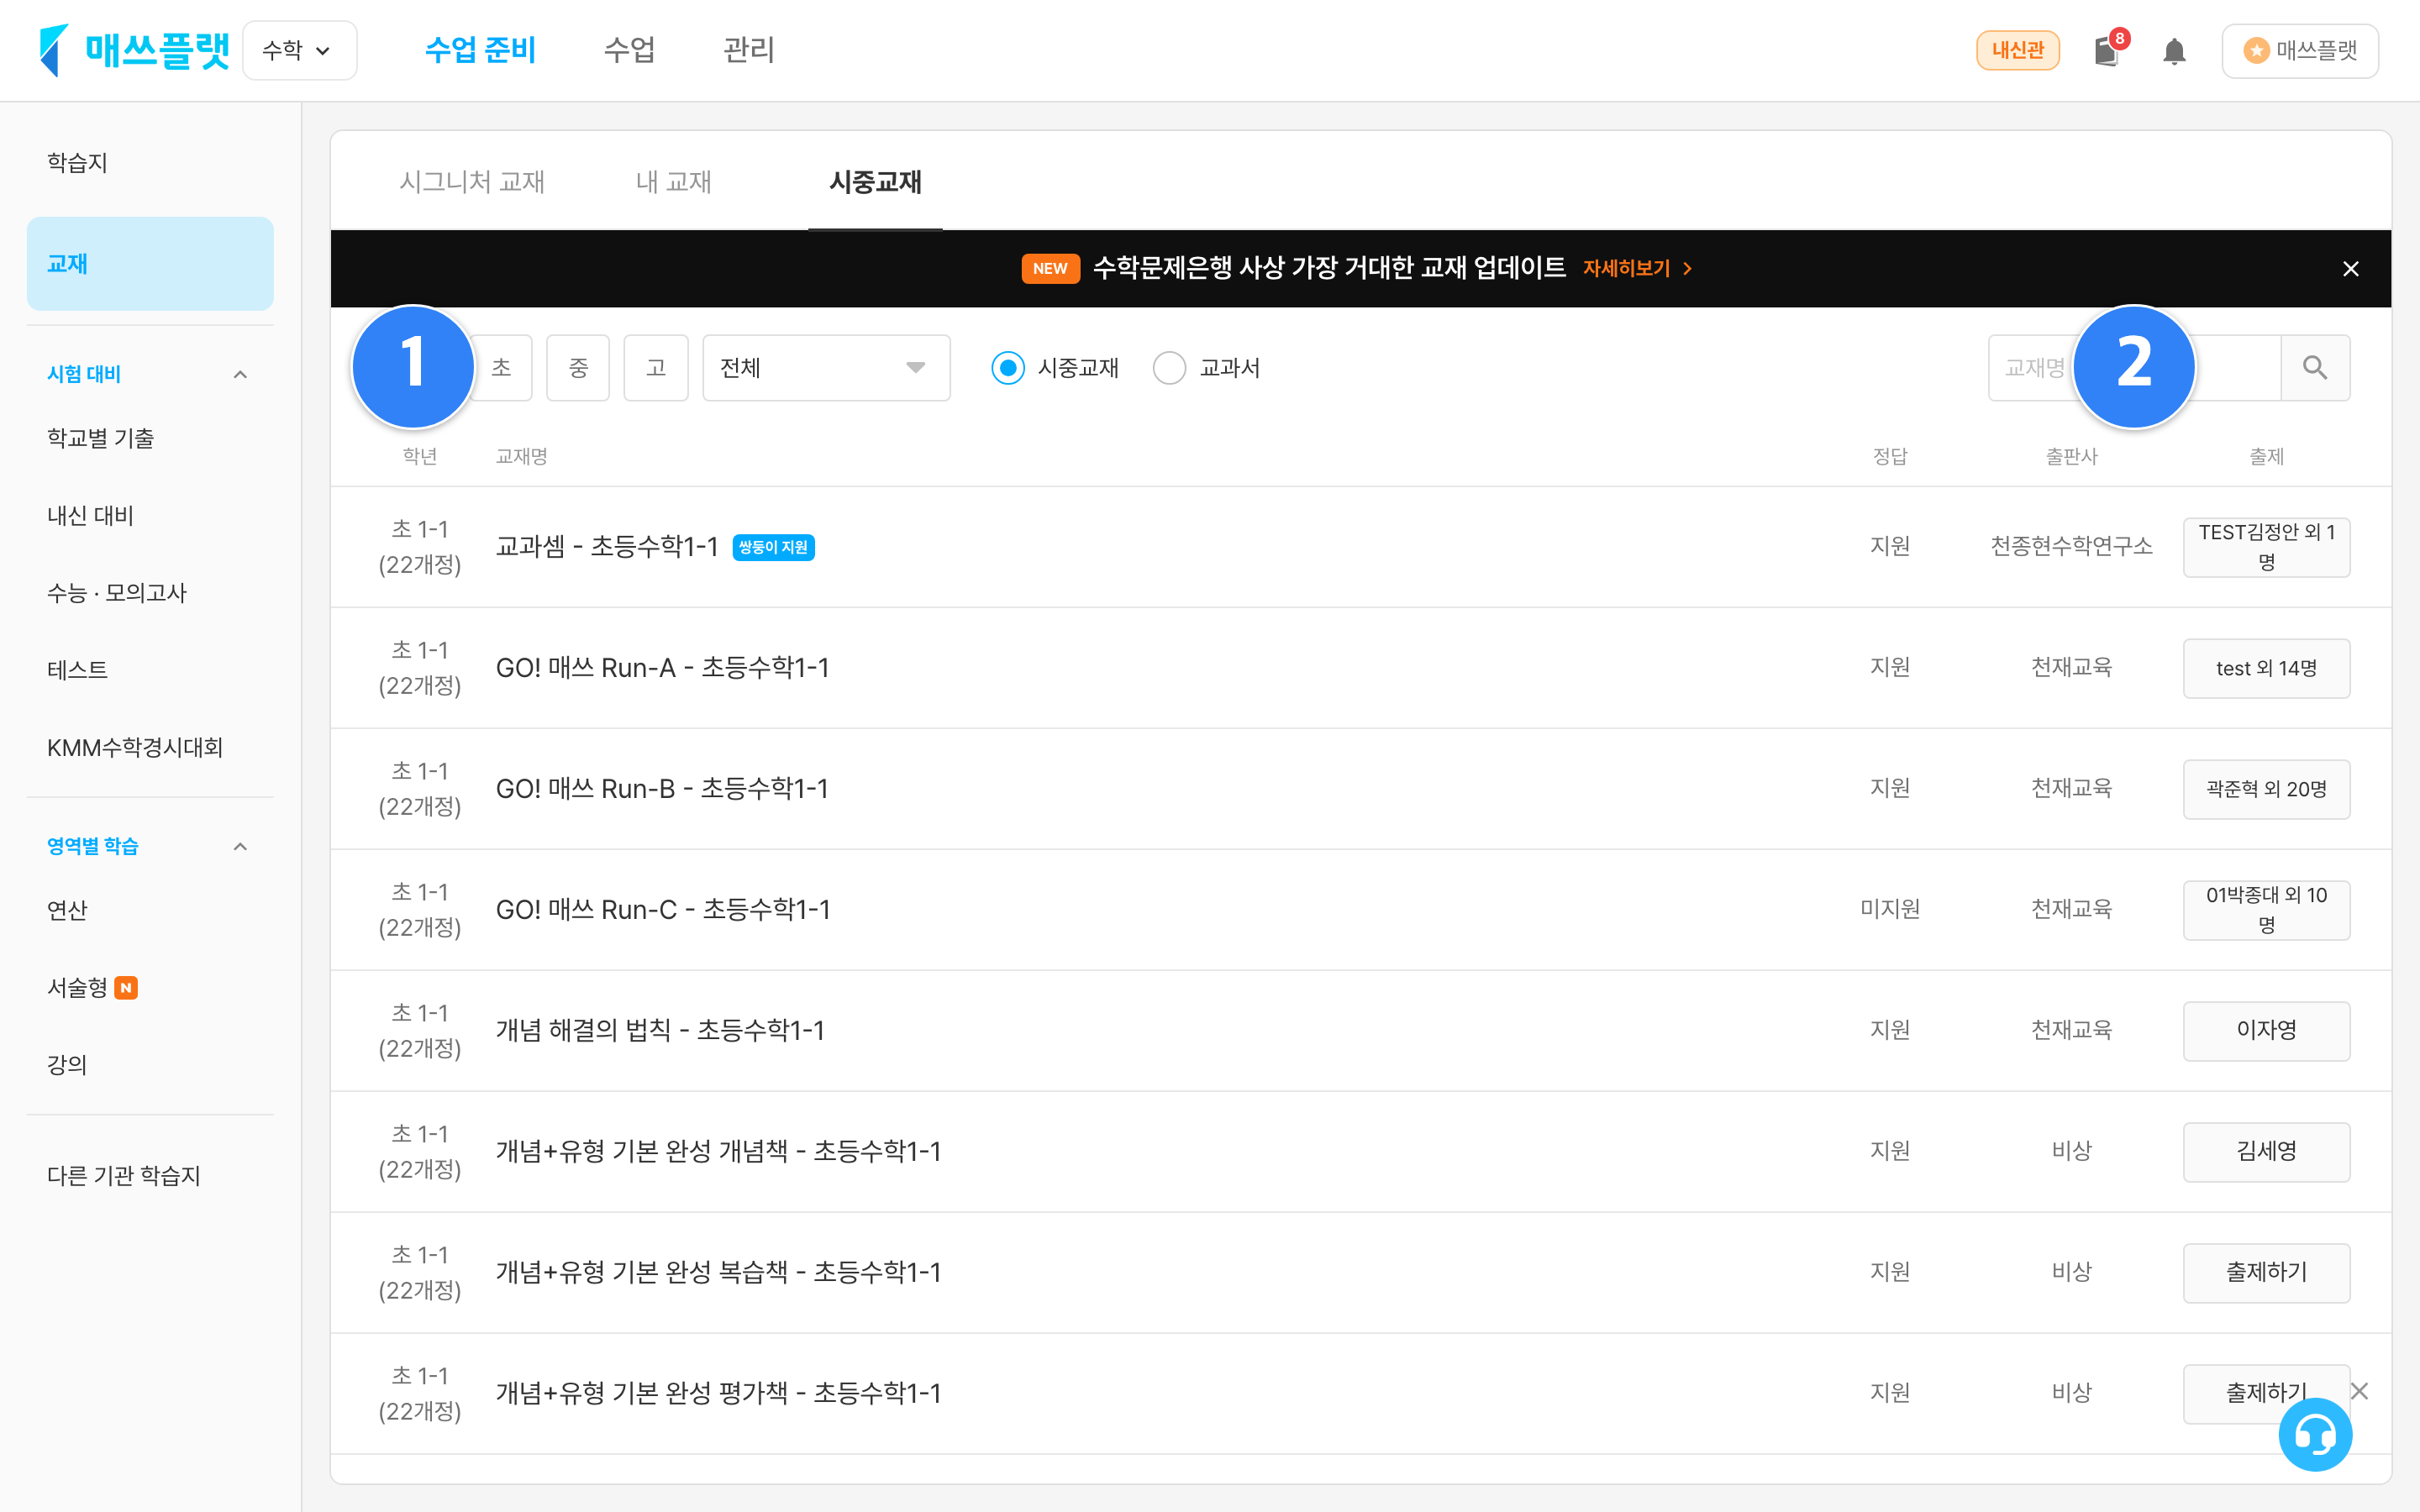
Task: Click the test 외 14명 button
Action: tap(2266, 668)
